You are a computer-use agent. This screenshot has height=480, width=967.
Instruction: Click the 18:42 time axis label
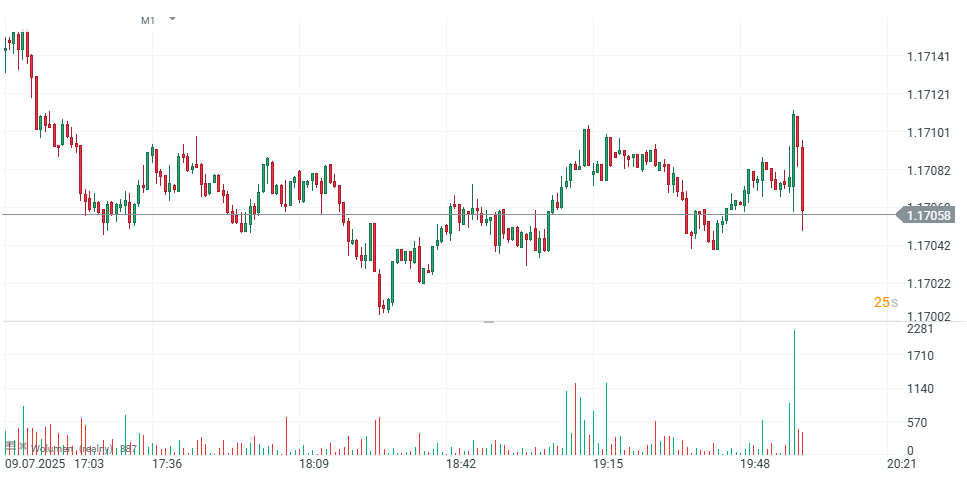pos(461,464)
